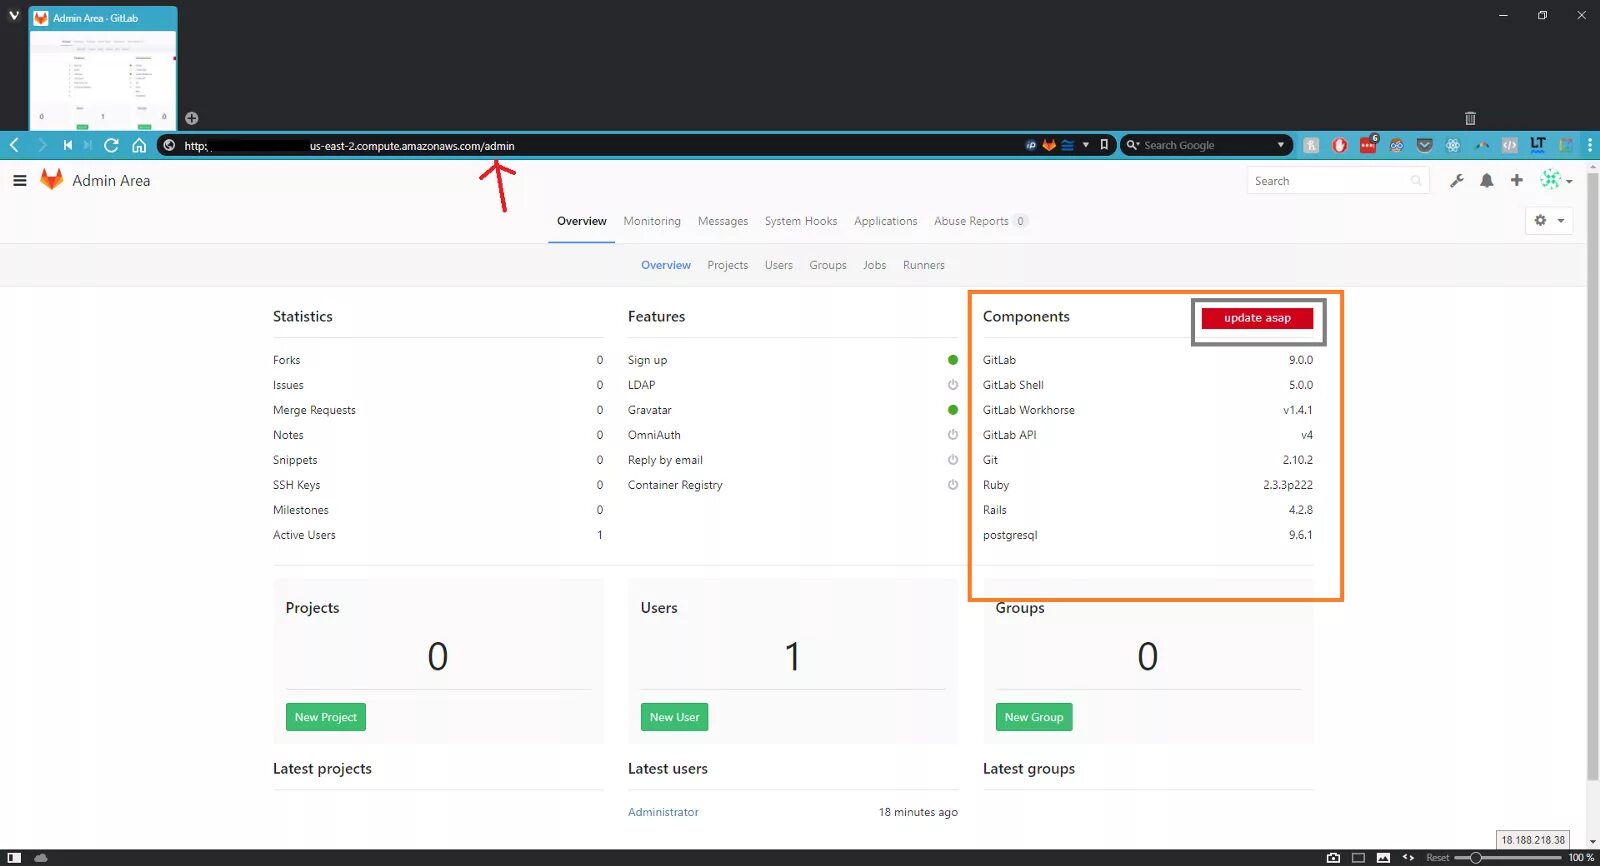Viewport: 1600px width, 866px height.
Task: Open the System Hooks tab
Action: tap(801, 221)
